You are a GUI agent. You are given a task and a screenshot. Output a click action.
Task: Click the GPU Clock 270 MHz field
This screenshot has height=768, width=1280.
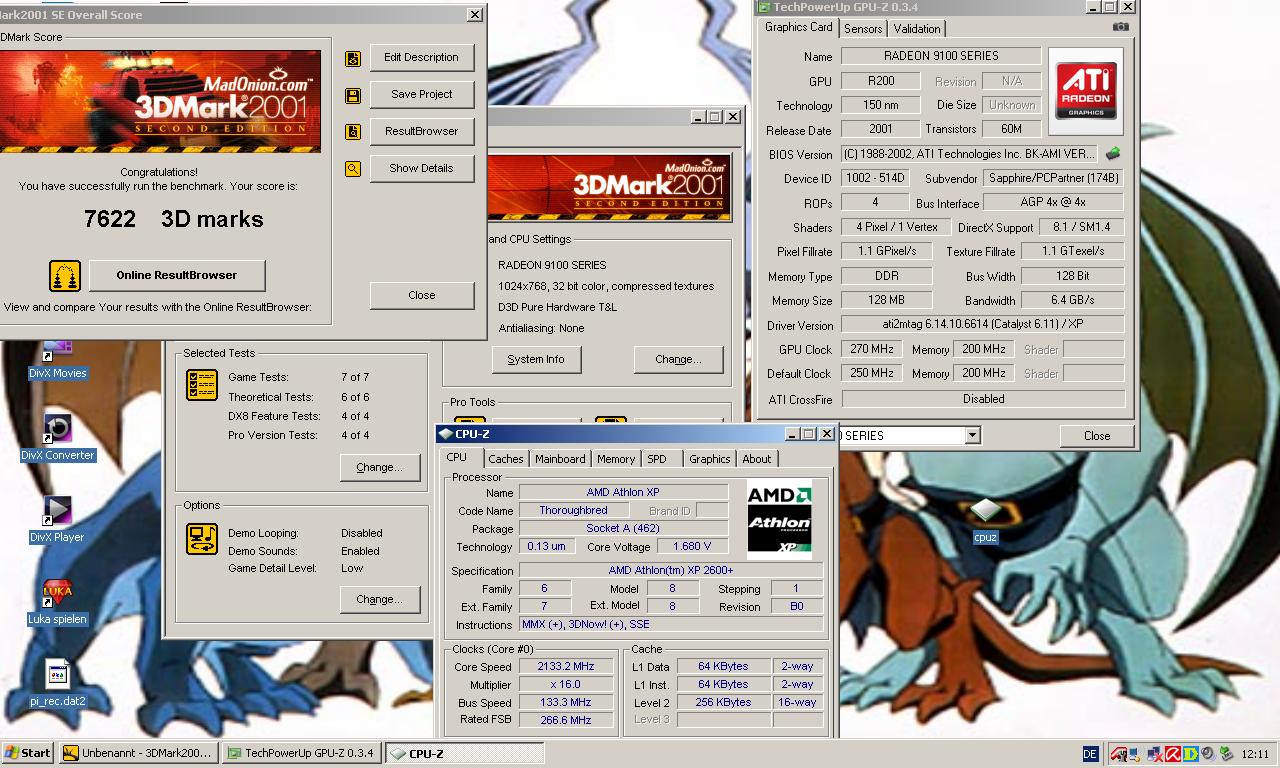[872, 349]
